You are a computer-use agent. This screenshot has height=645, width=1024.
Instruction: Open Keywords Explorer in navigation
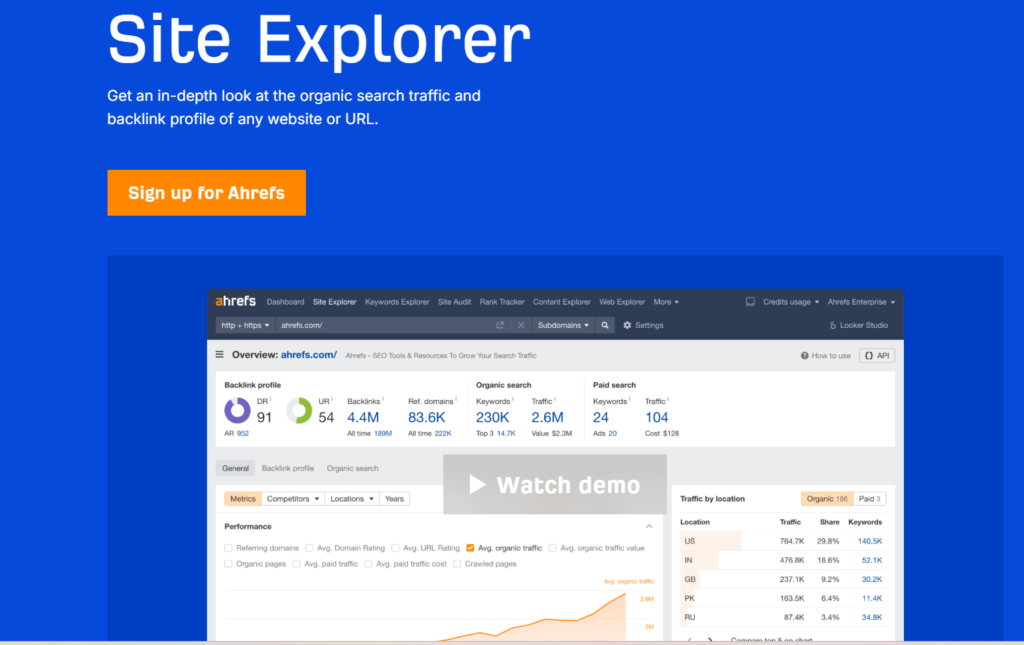397,302
